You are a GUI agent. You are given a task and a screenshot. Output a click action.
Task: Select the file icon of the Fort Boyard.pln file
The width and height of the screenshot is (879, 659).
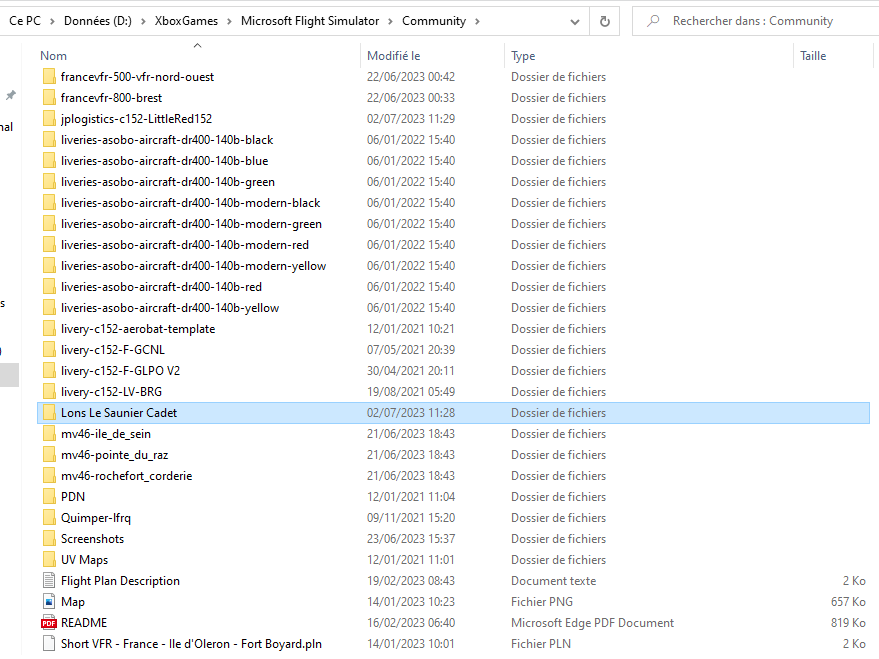[x=49, y=644]
